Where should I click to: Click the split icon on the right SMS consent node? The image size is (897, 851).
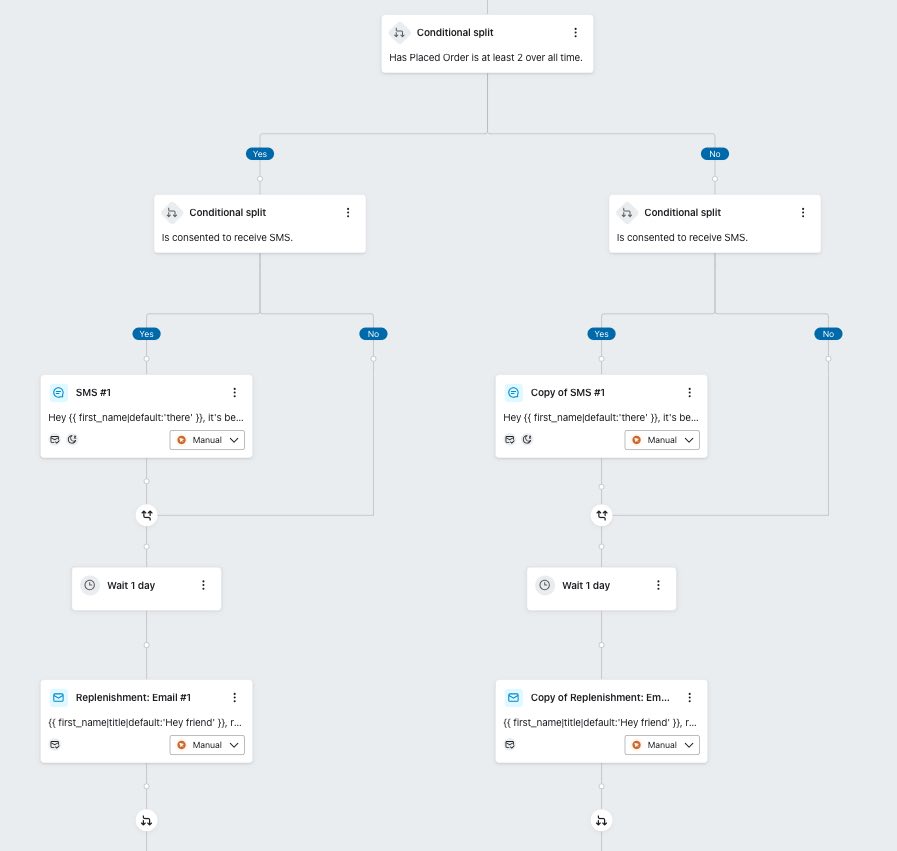626,212
